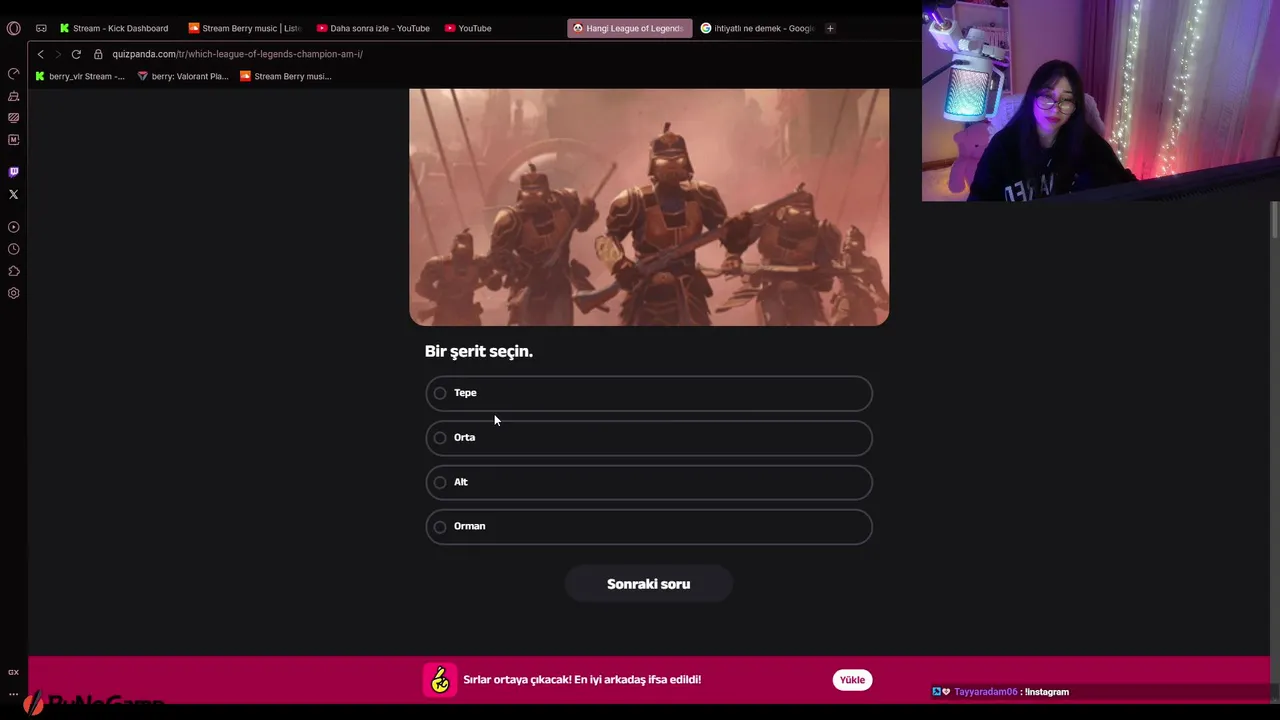
Task: Click the Tayyaradam06 chat username
Action: [985, 692]
